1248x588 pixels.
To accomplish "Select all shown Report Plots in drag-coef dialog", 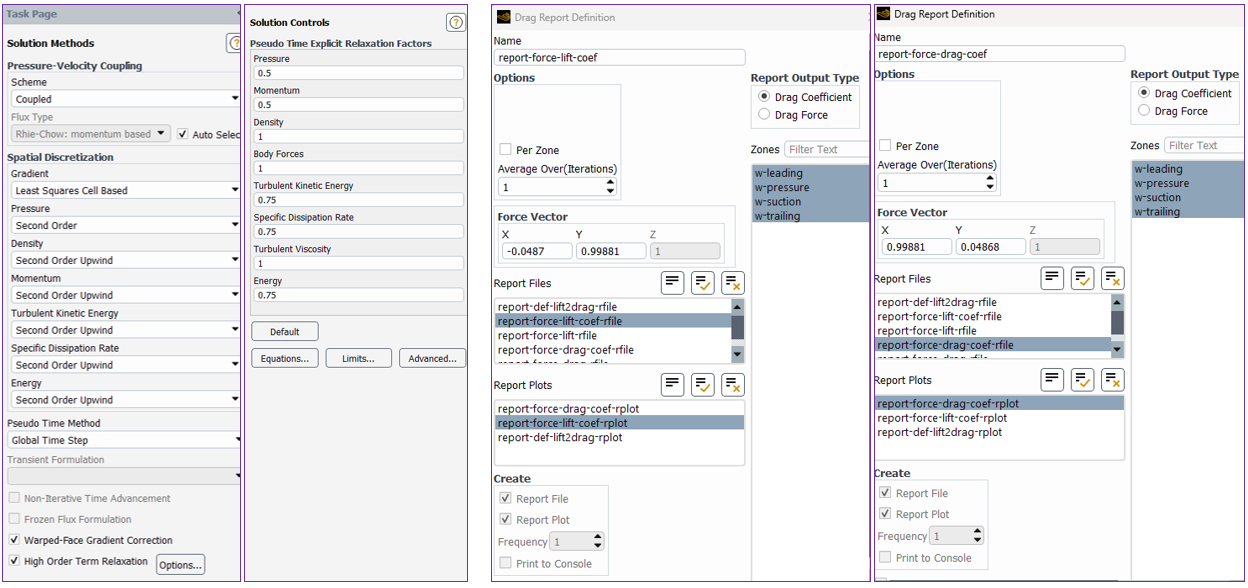I will coord(1082,380).
